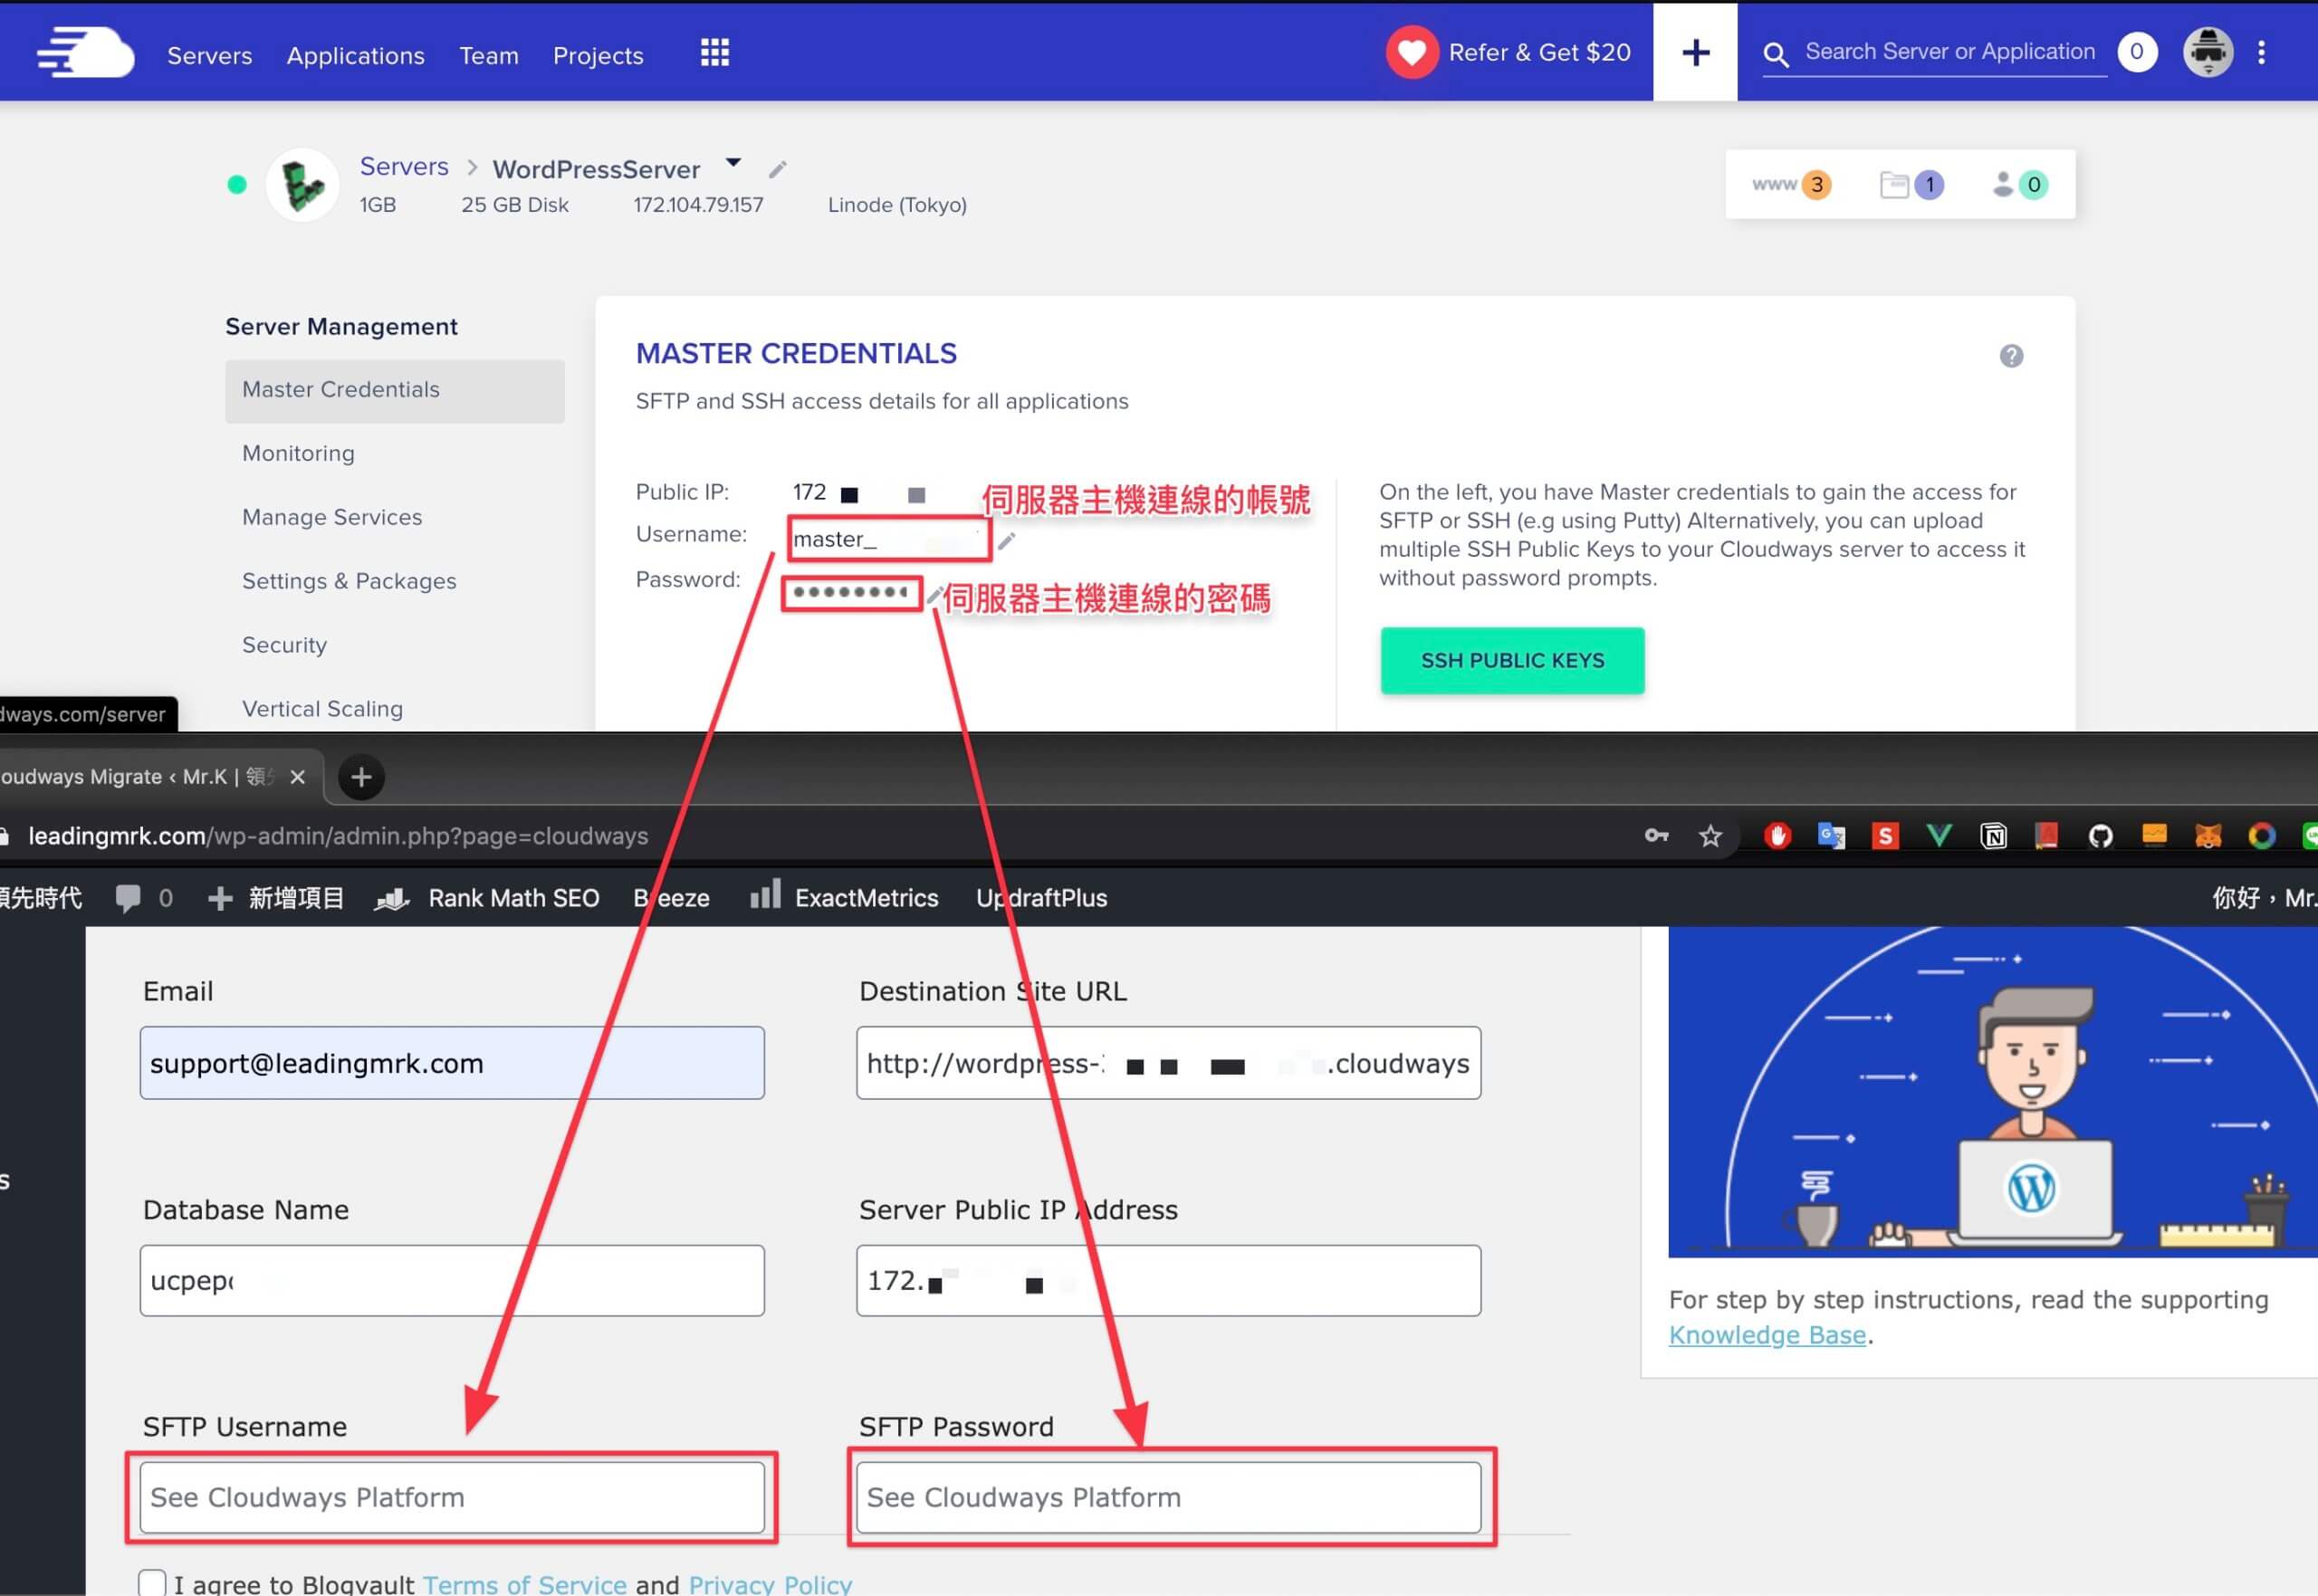Open the apps grid icon

point(714,53)
